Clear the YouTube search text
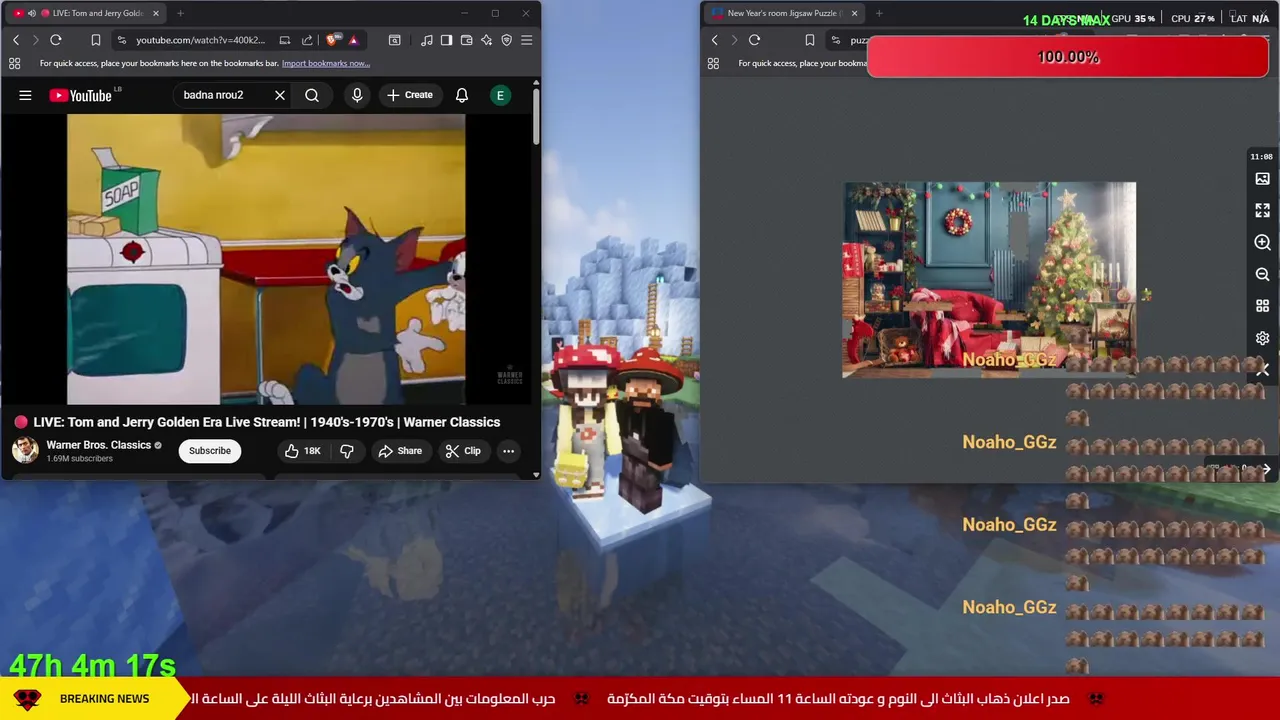Screen dimensions: 1280x720 click(x=280, y=95)
